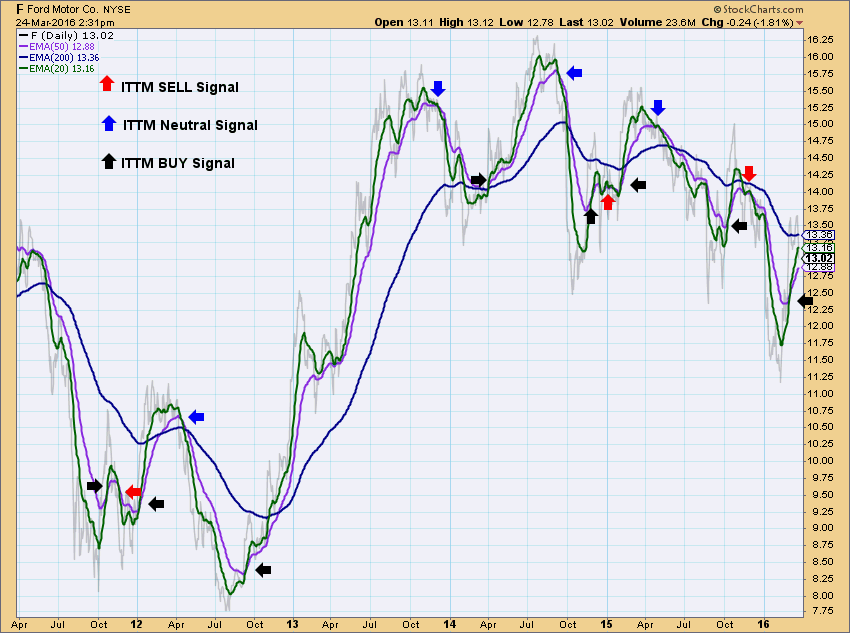
Task: Click the High 13.12 value
Action: pyautogui.click(x=466, y=22)
